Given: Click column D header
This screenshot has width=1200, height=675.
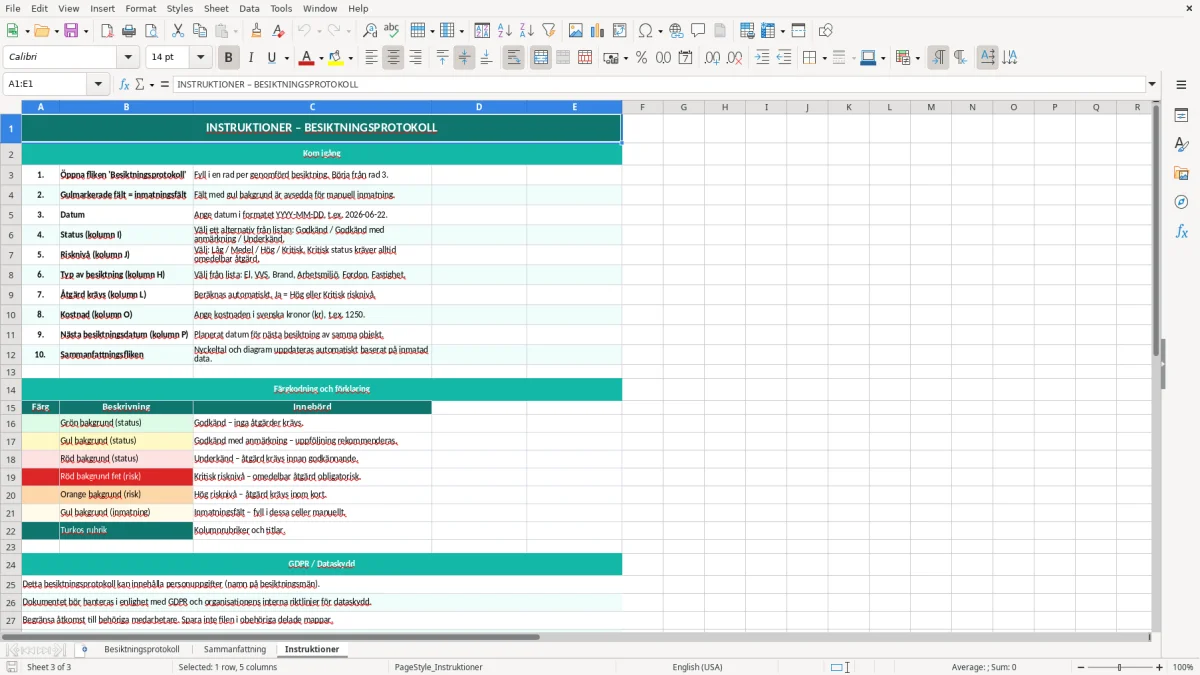Looking at the screenshot, I should point(479,107).
